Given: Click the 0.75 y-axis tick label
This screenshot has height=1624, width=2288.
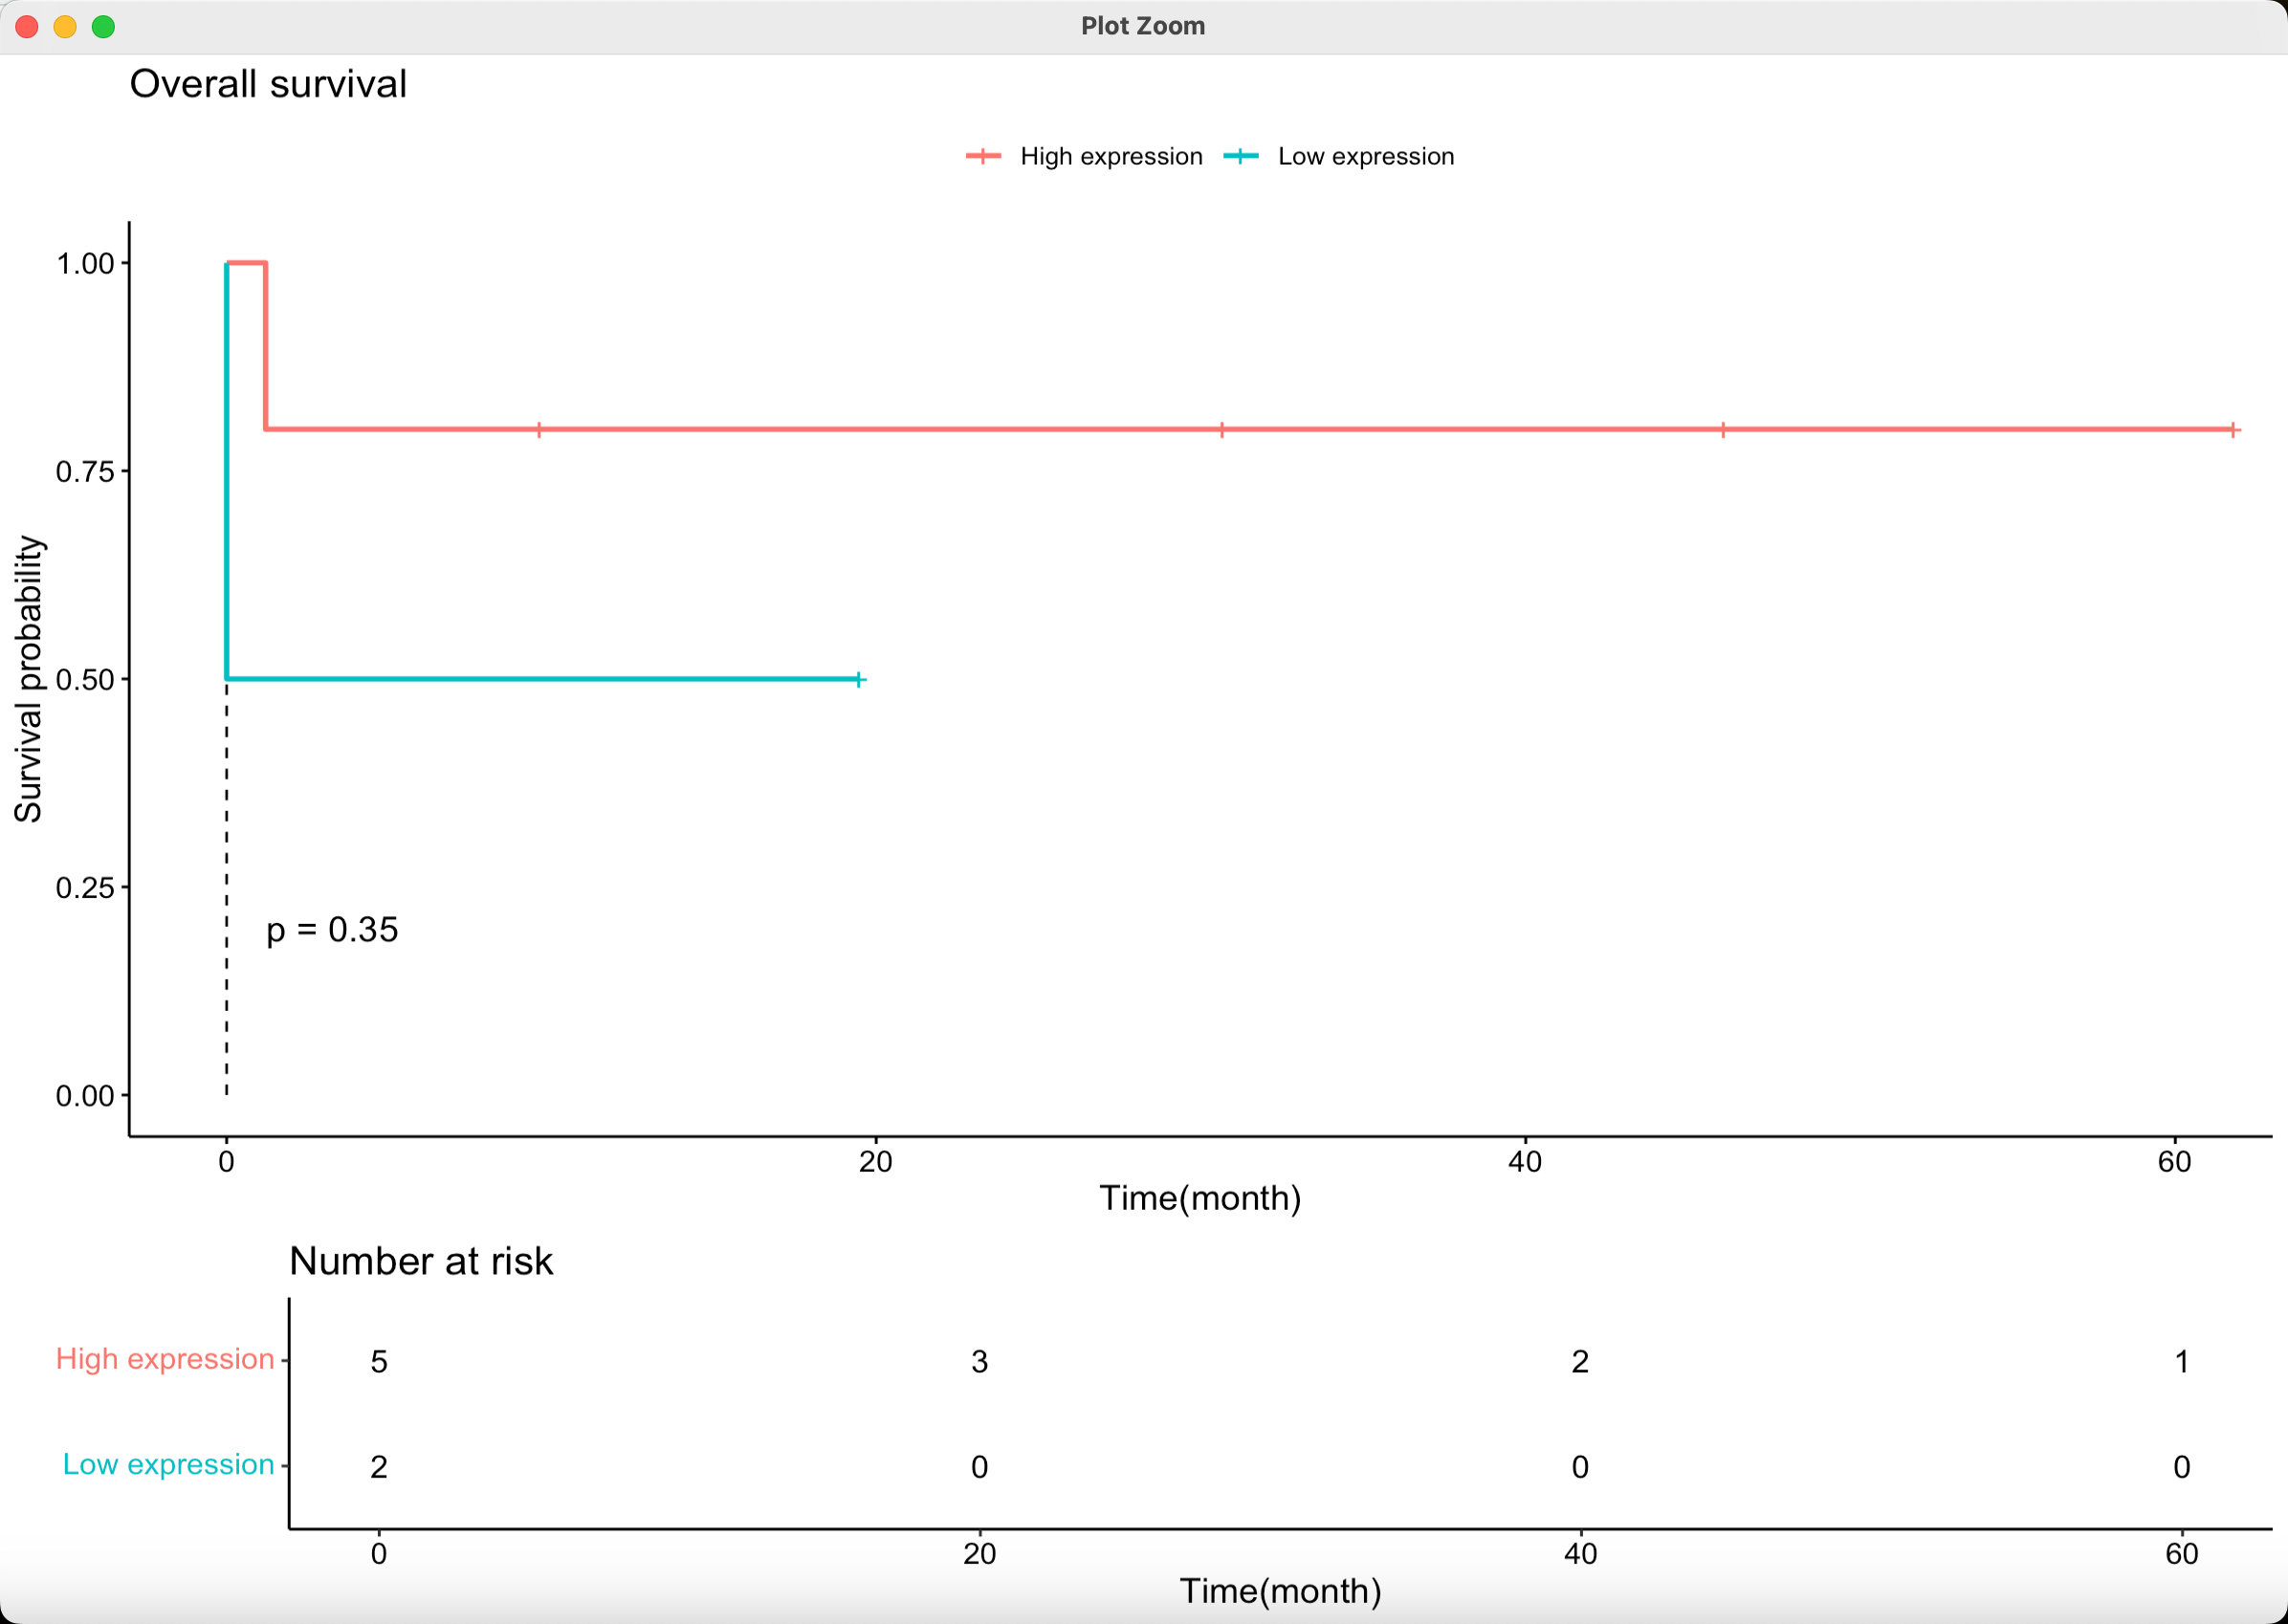Looking at the screenshot, I should point(85,471).
